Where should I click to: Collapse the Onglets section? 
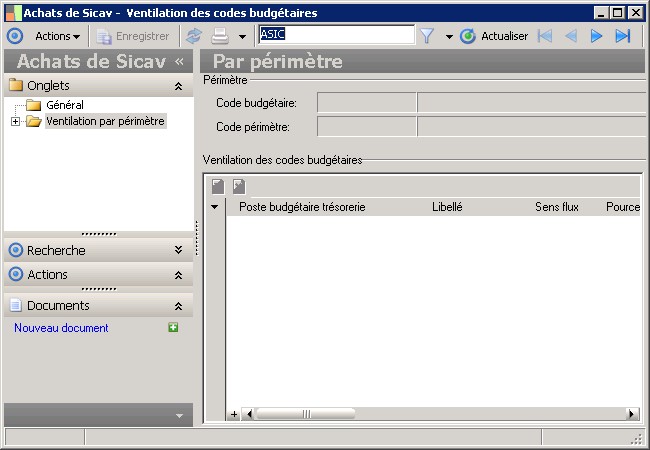coord(178,86)
